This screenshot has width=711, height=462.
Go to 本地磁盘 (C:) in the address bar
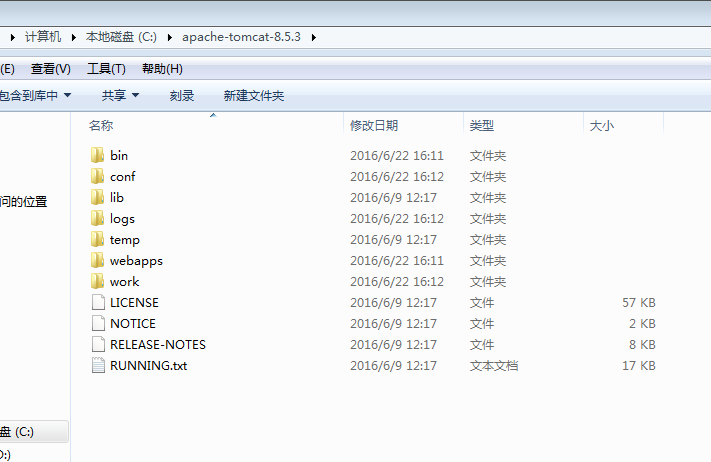121,37
